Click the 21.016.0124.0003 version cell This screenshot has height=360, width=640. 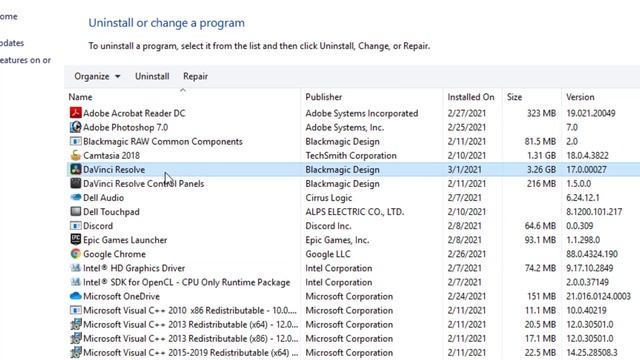coord(598,296)
